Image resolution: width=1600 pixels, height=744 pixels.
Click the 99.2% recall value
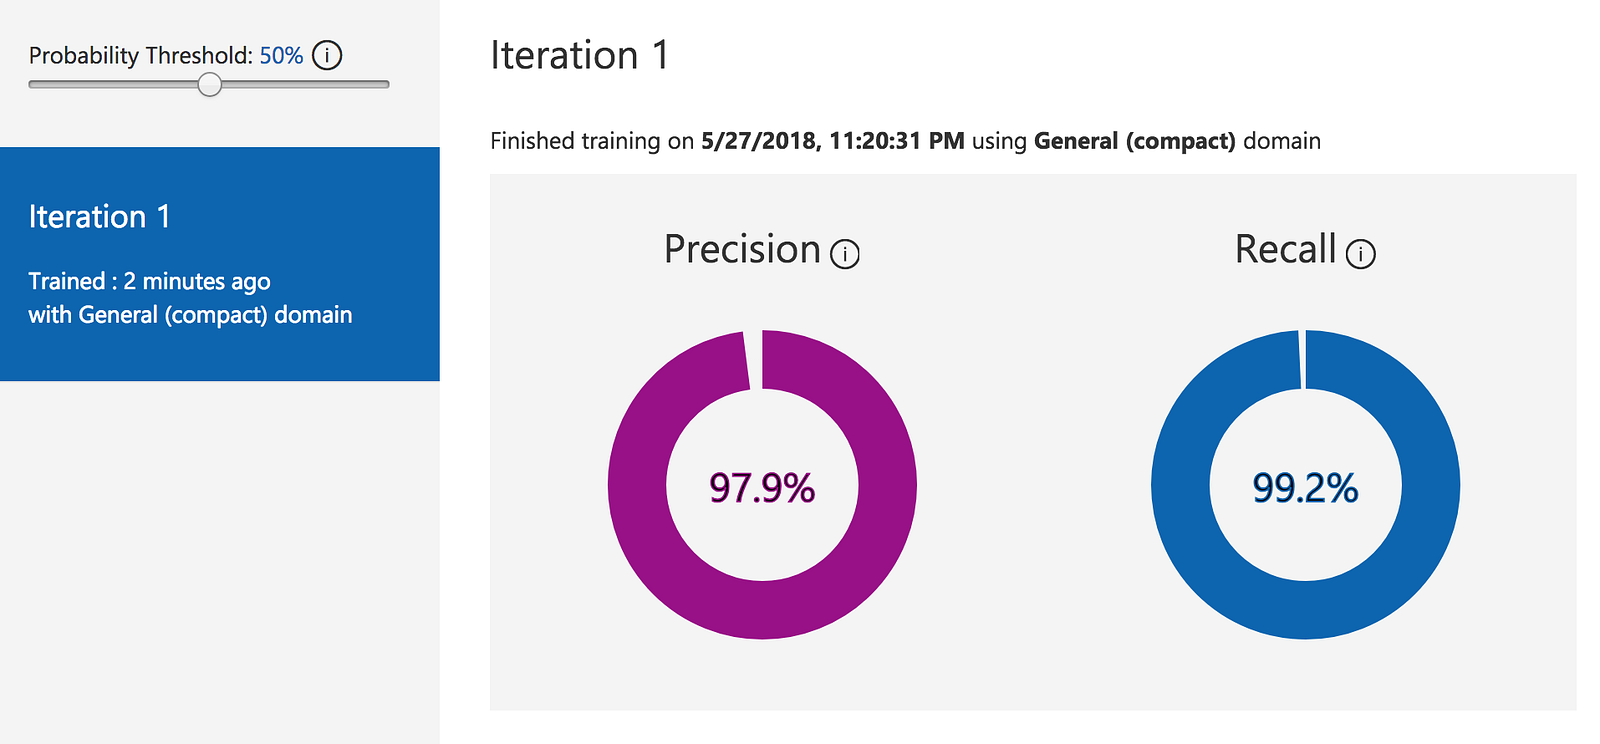pos(1305,488)
